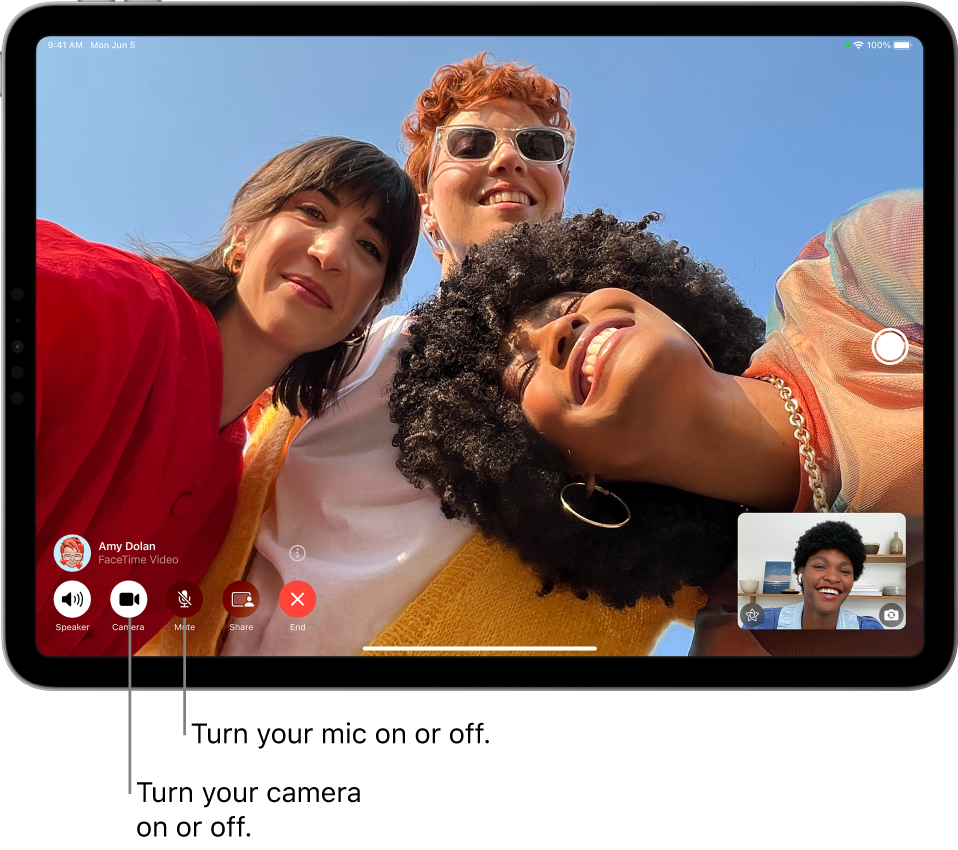Tap the battery icon in the status bar
This screenshot has height=850, width=958.
coord(903,46)
